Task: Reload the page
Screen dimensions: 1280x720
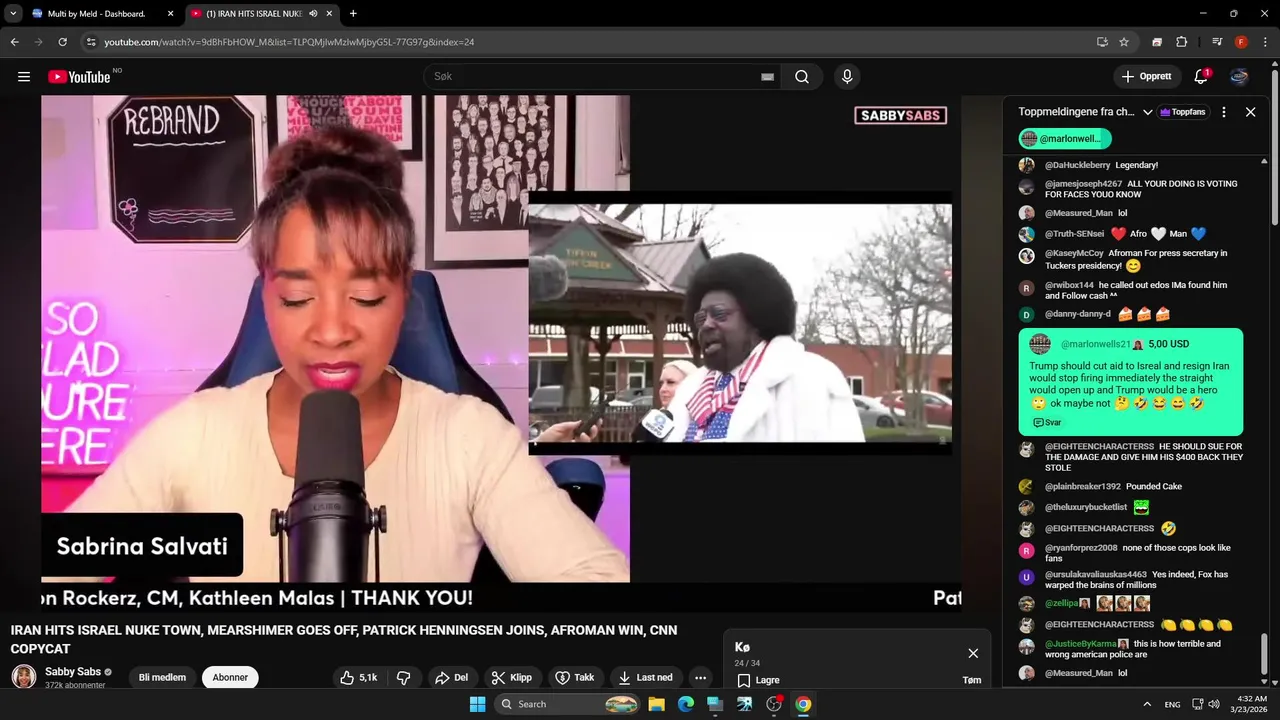Action: pos(62,42)
